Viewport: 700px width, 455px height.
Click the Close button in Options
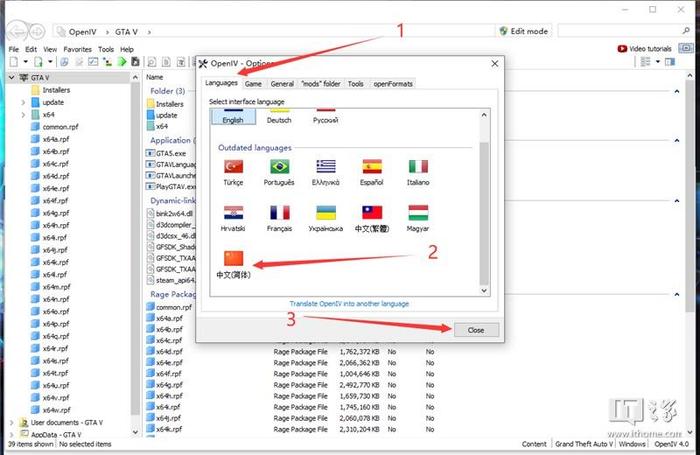click(476, 330)
